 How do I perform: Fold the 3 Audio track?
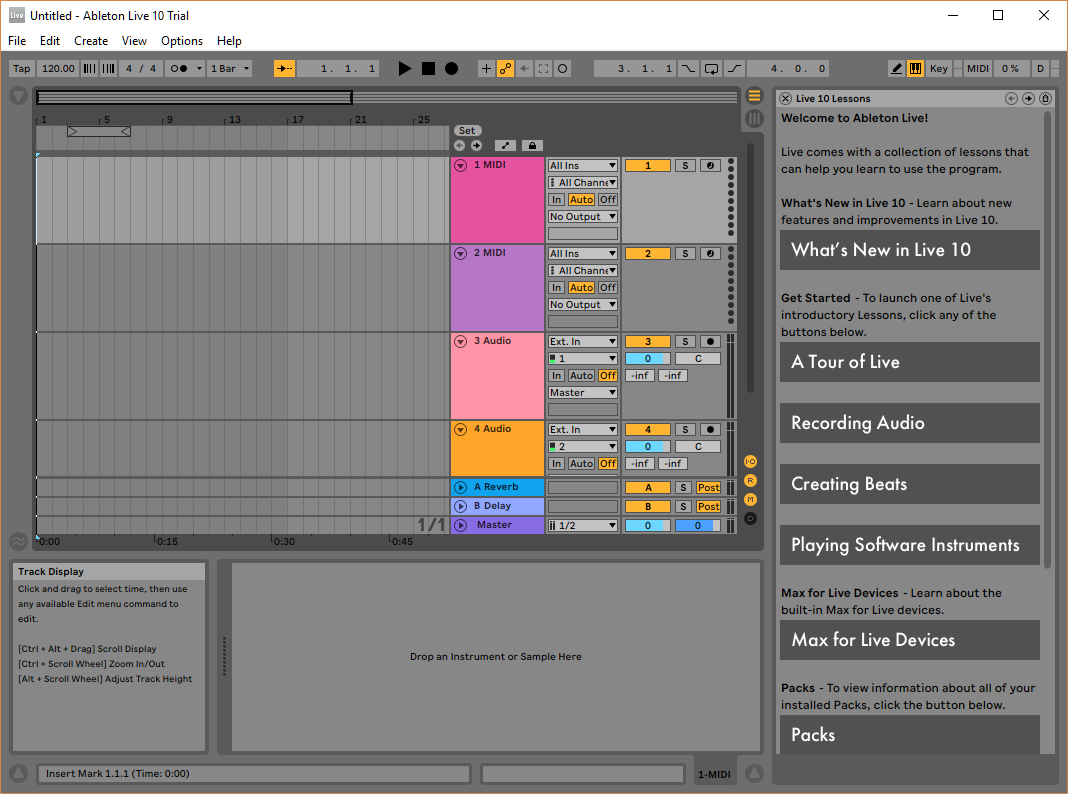(460, 342)
